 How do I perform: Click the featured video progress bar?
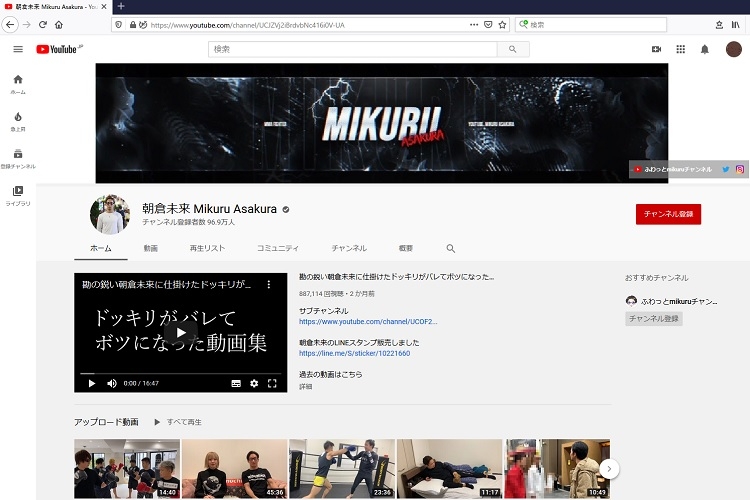(180, 373)
